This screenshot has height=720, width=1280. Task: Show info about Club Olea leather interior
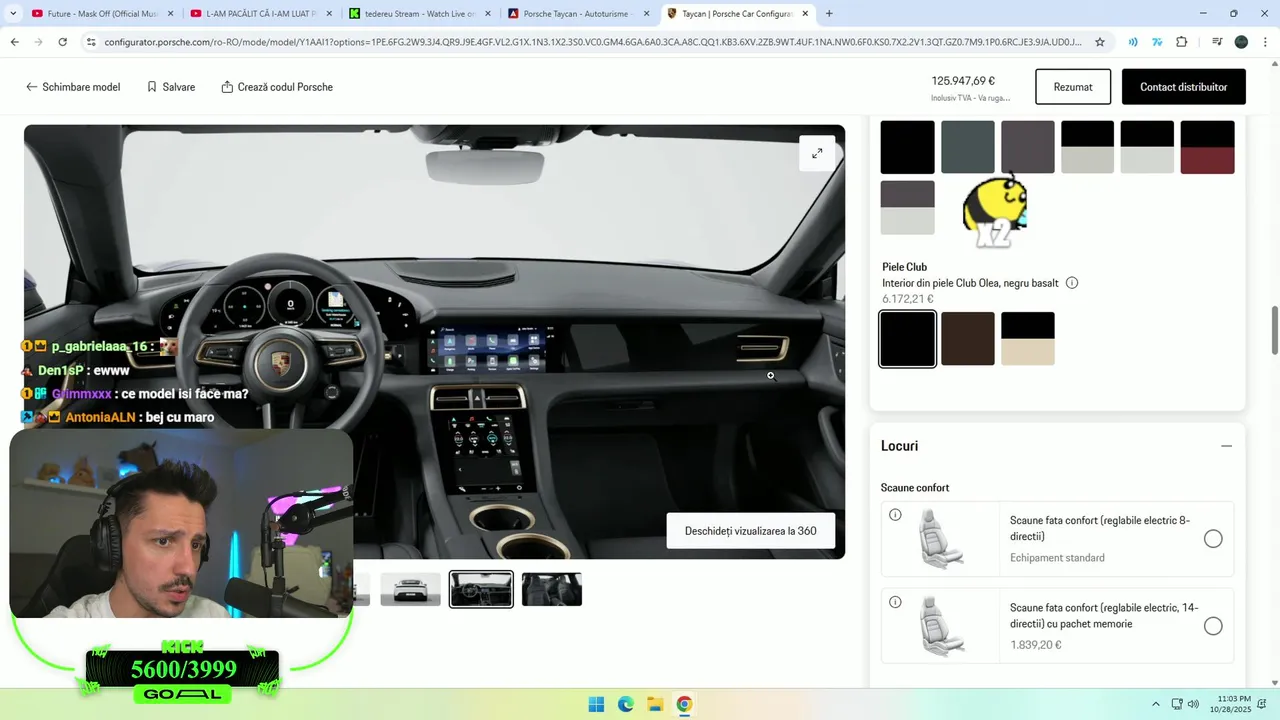point(1072,283)
